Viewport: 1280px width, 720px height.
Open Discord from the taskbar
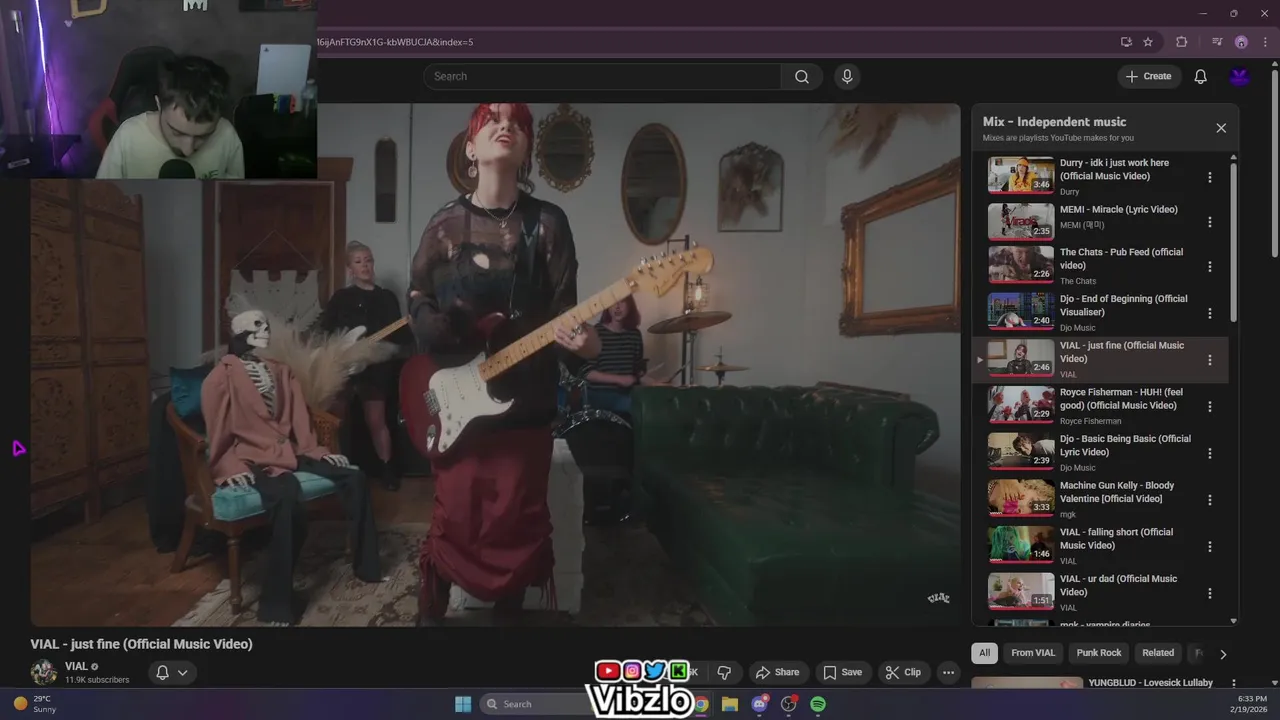[760, 704]
